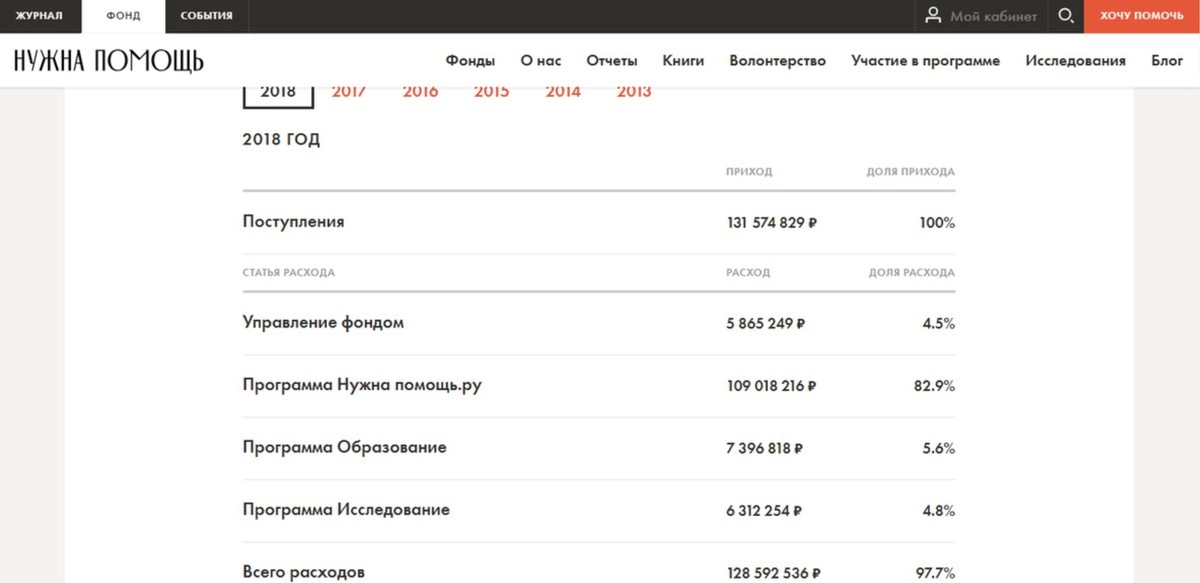Select the 2013 year report
This screenshot has width=1200, height=583.
(x=634, y=92)
